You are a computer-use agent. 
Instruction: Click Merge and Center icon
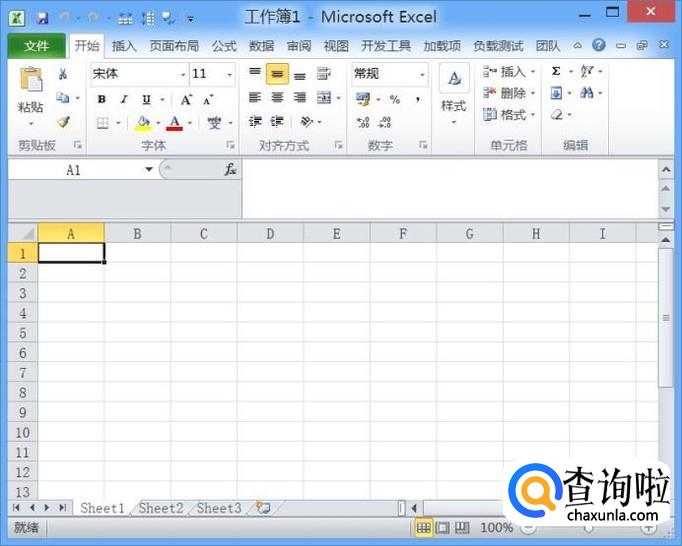click(x=324, y=98)
